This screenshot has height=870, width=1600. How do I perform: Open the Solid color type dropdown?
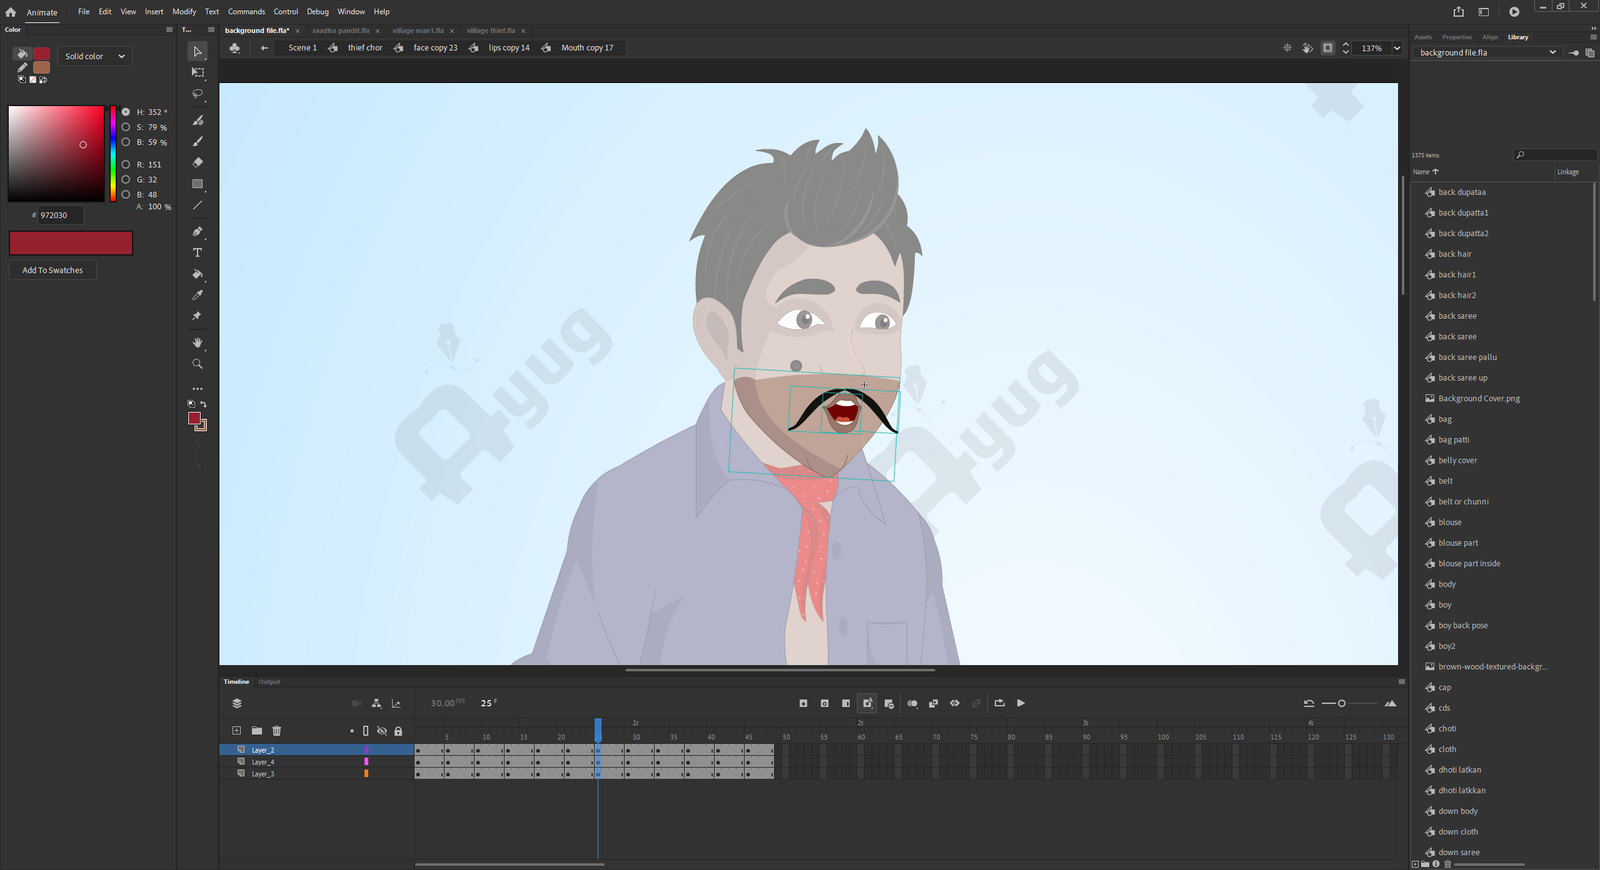click(x=95, y=56)
